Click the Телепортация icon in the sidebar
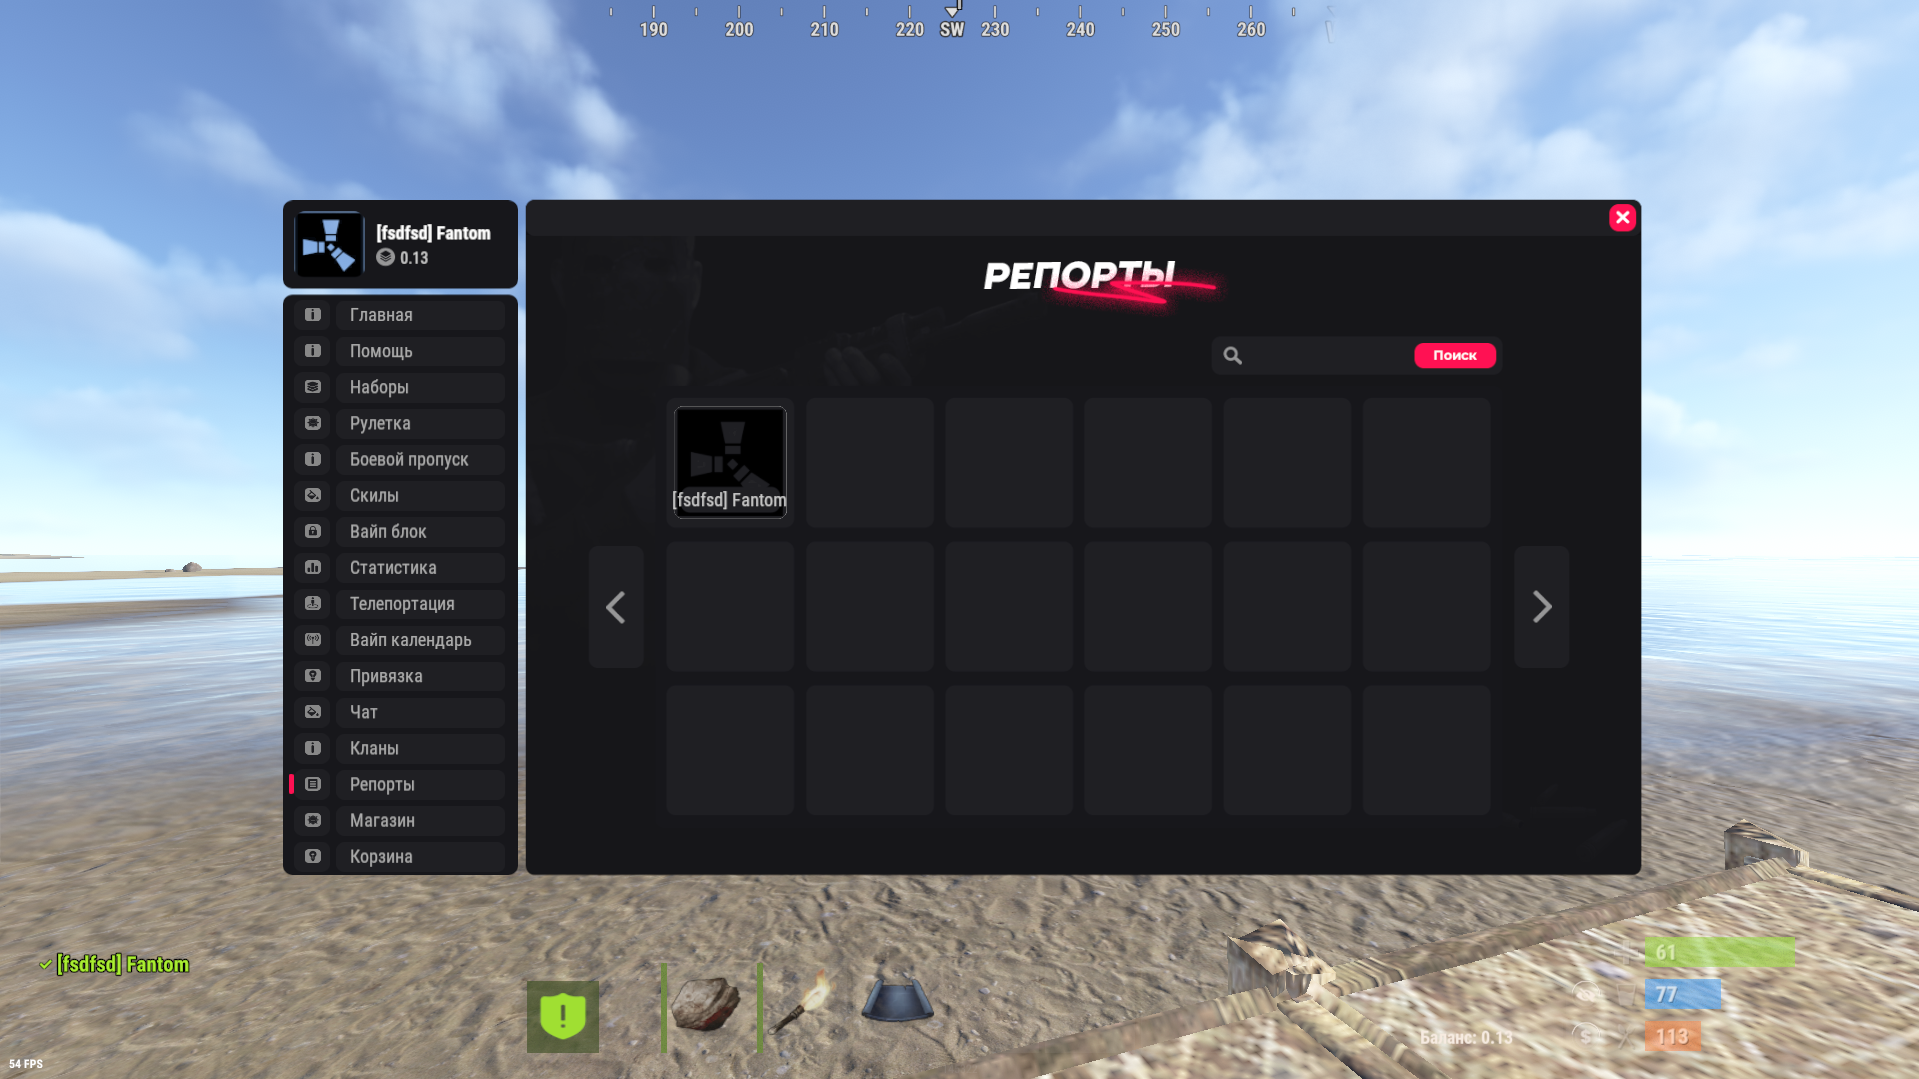This screenshot has width=1919, height=1079. coord(312,603)
